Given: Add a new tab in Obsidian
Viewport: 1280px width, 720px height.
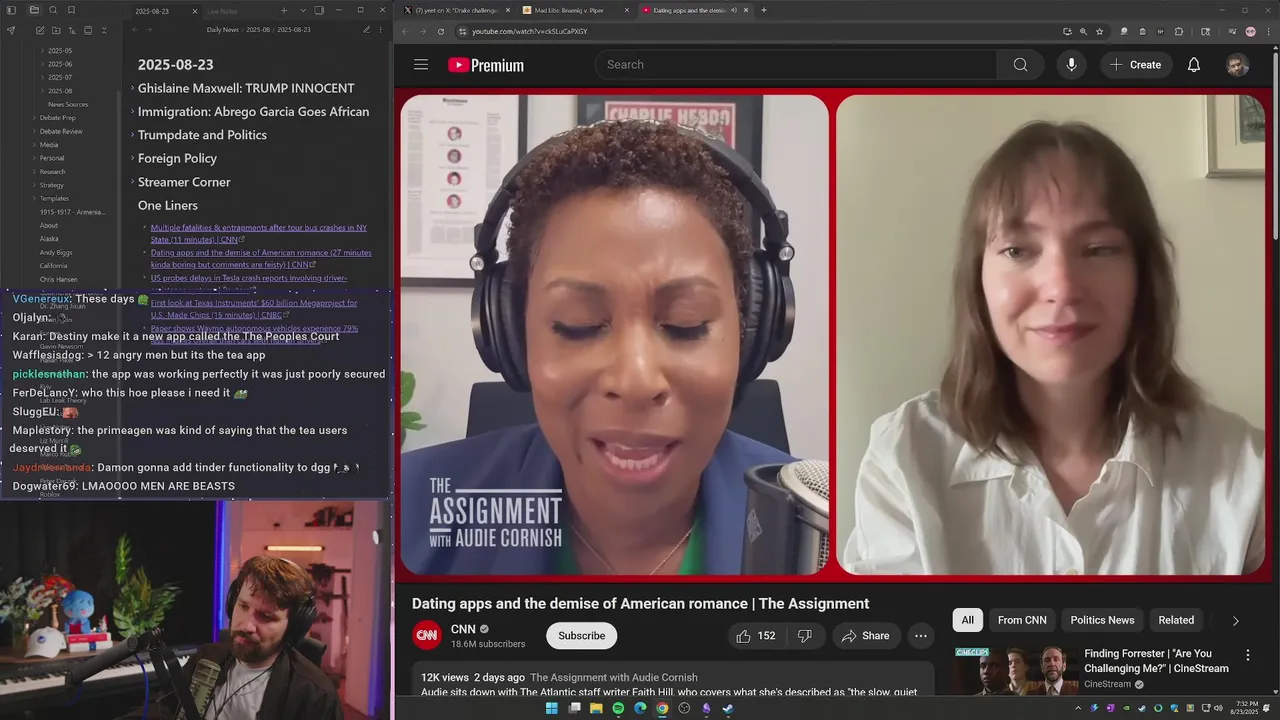Looking at the screenshot, I should pos(284,11).
